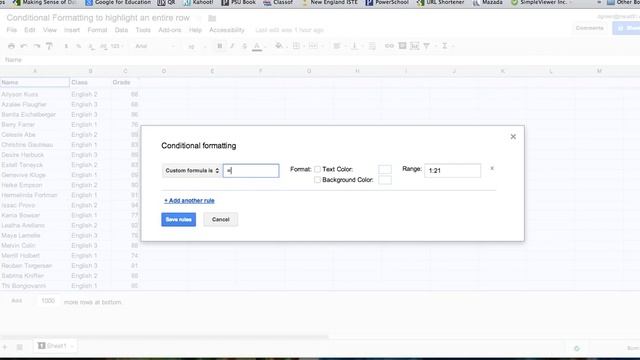The image size is (640, 360).
Task: Click the rows count field showing 1000
Action: [48, 301]
